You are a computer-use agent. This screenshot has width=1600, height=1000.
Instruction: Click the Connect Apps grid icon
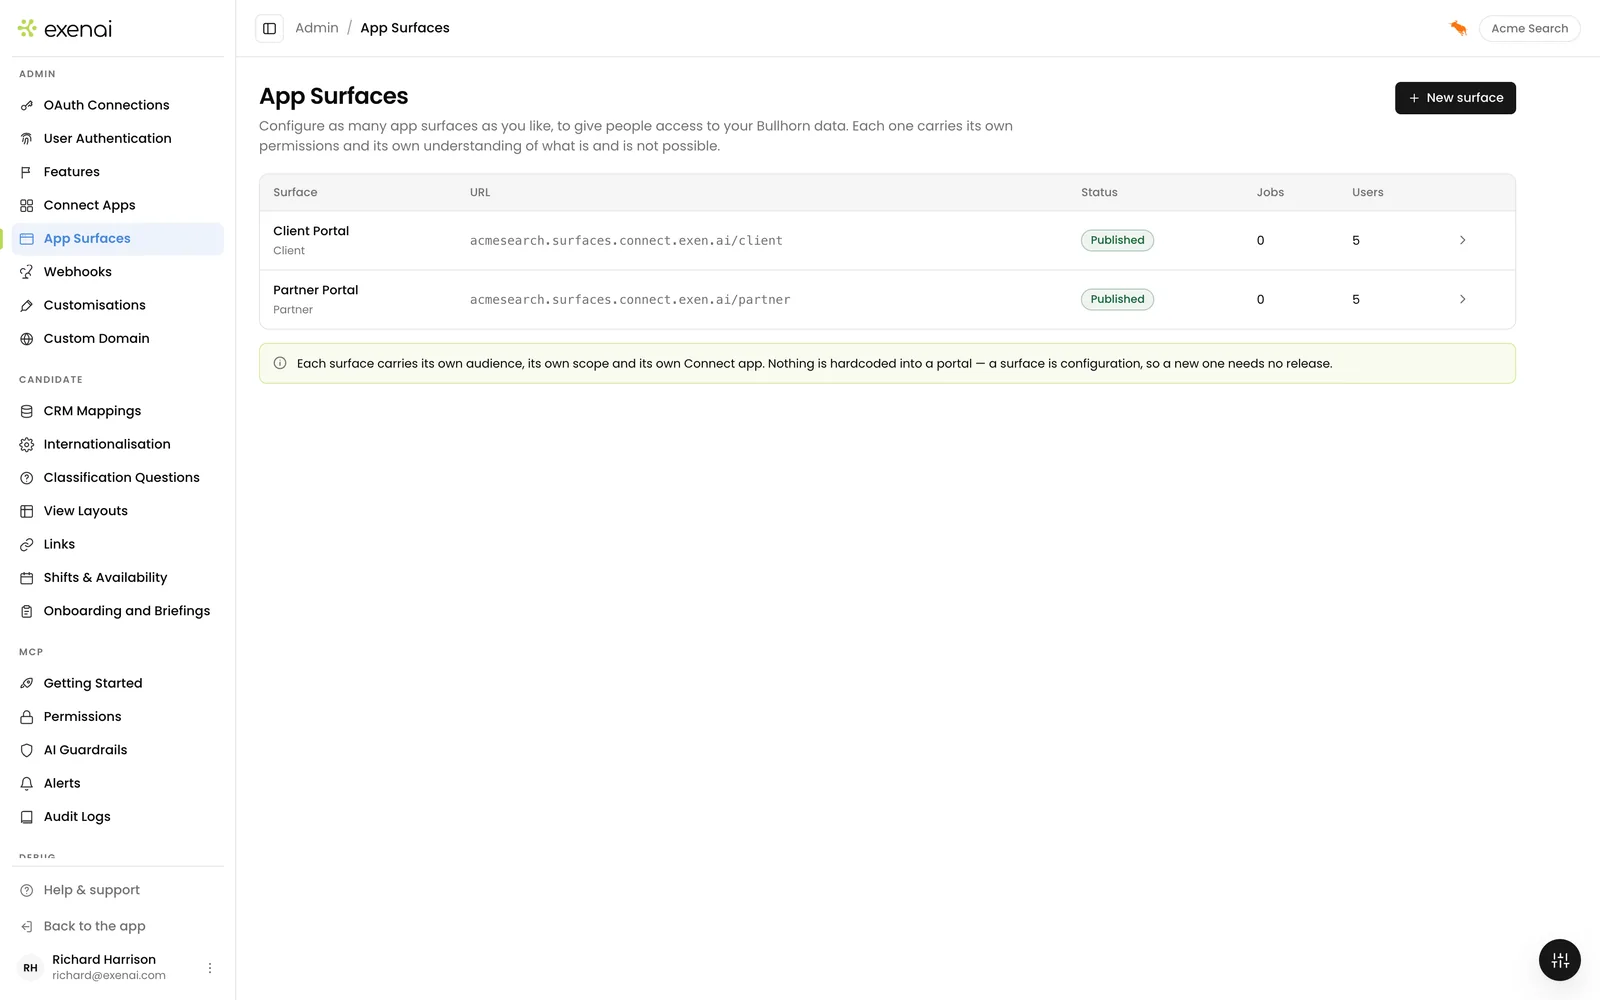point(27,205)
